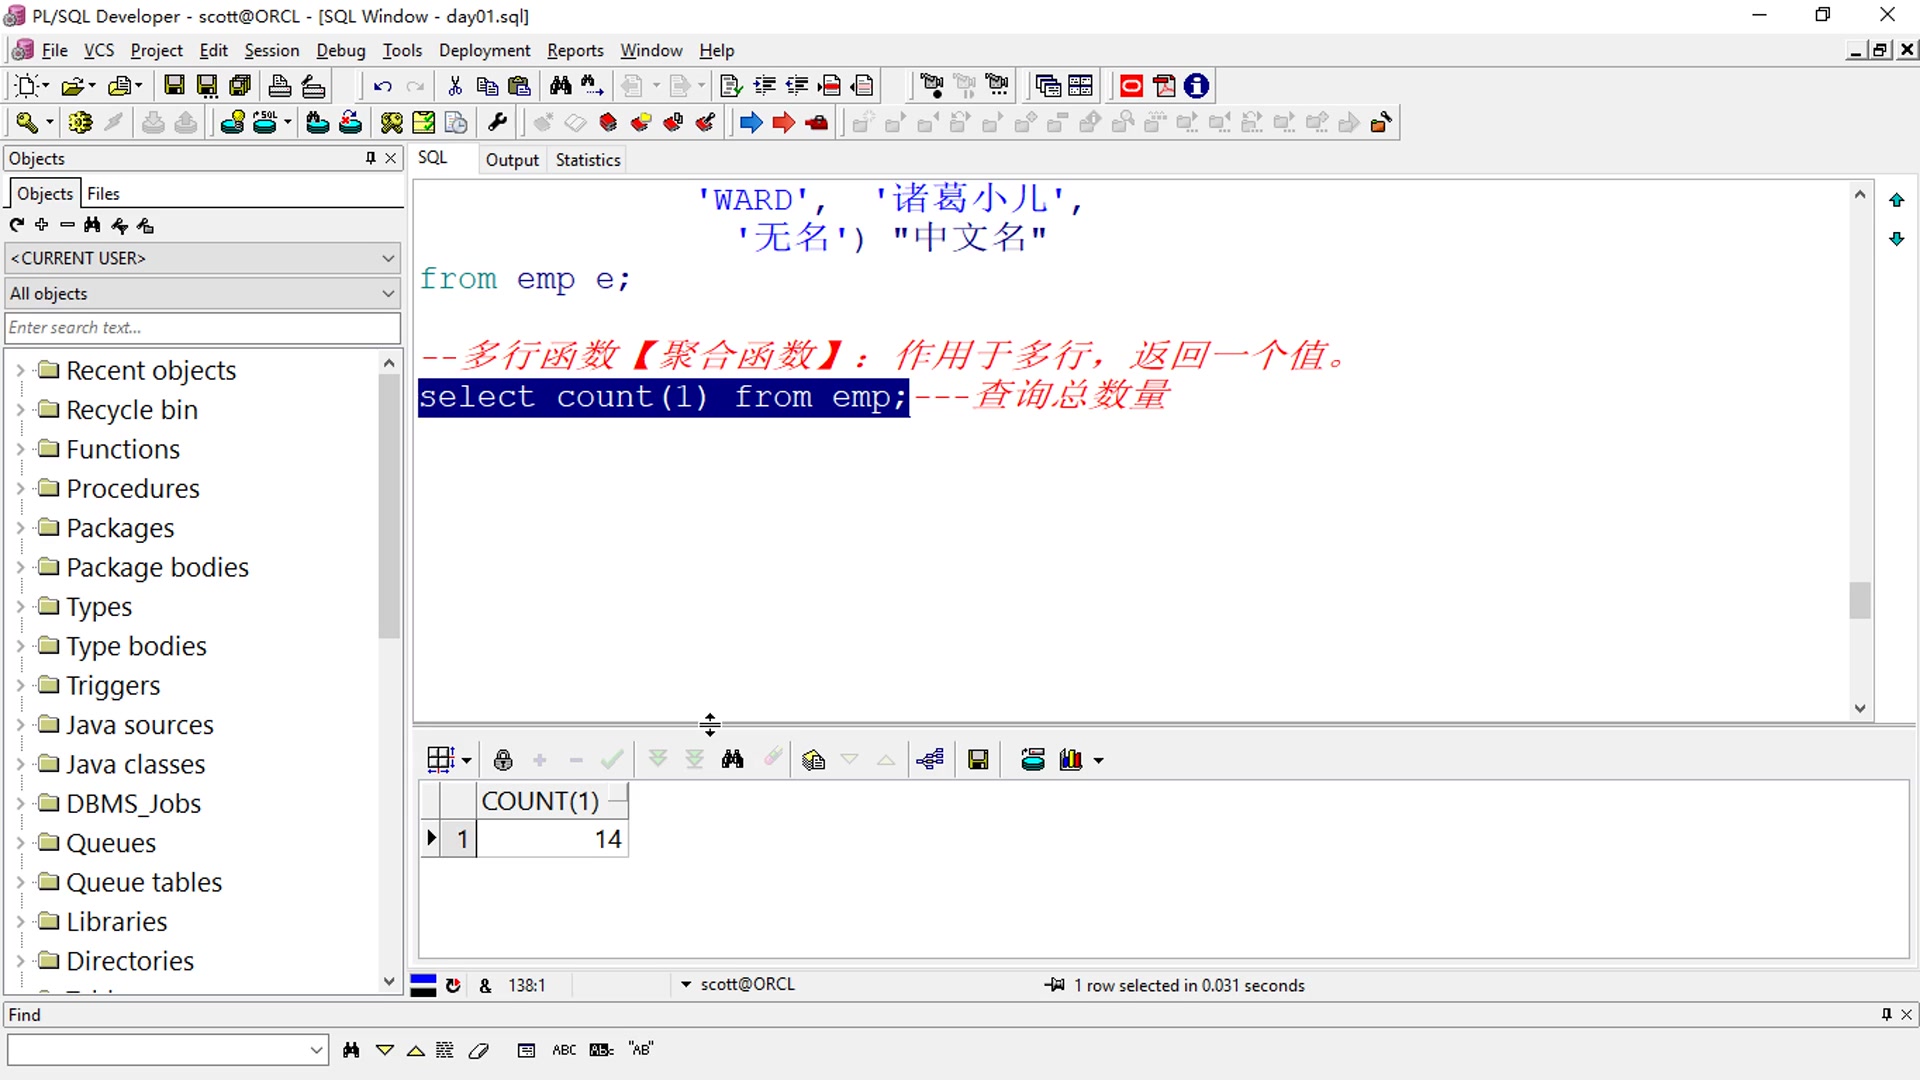Select All objects dropdown filter
The image size is (1920, 1080).
click(x=202, y=293)
